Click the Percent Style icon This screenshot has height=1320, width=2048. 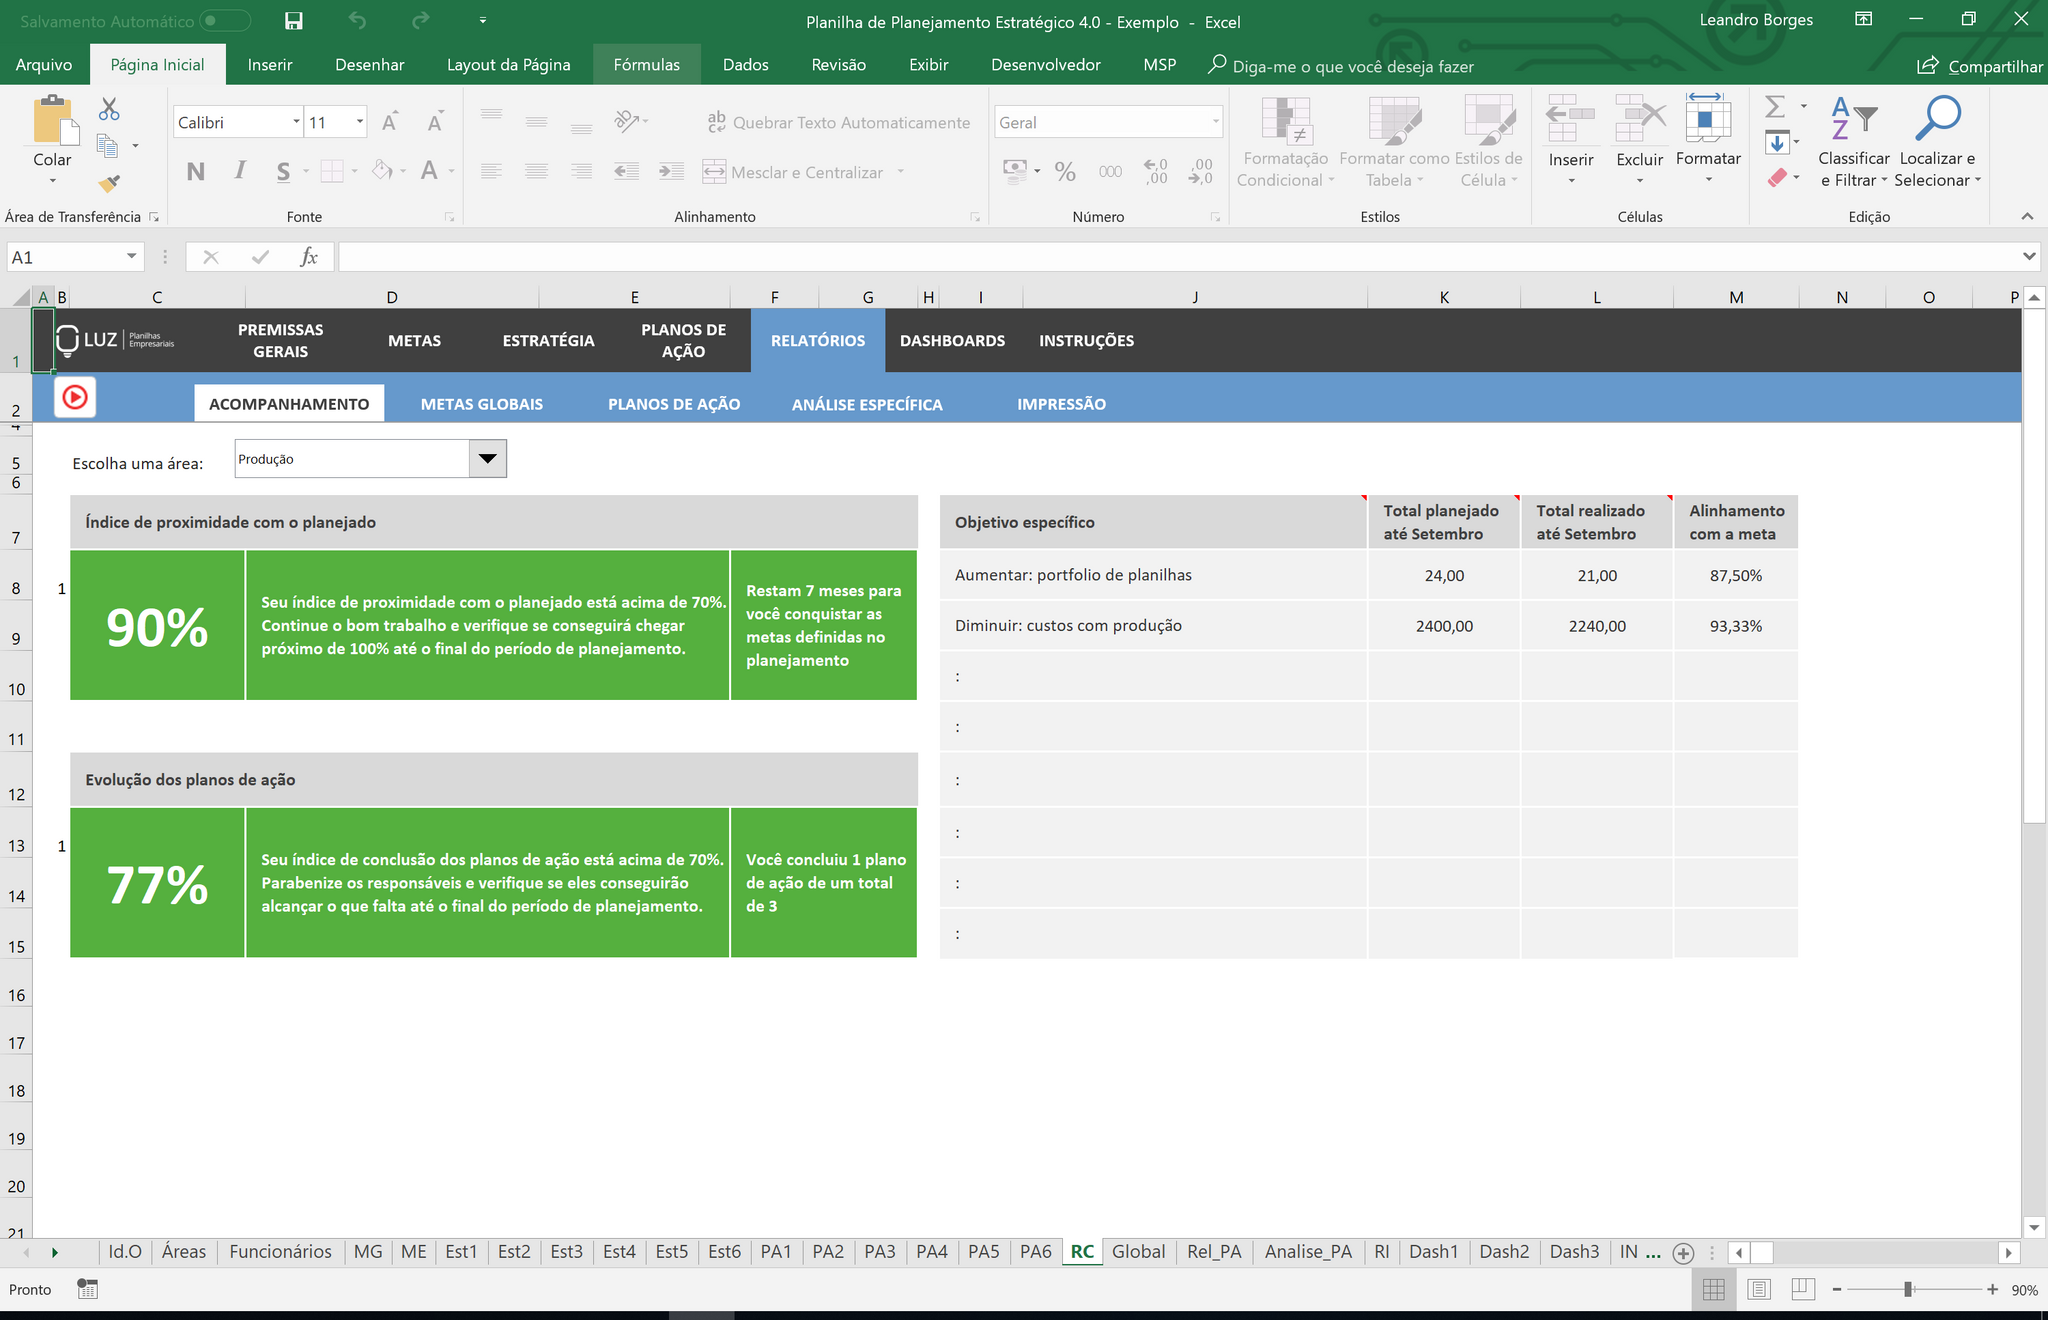point(1065,172)
